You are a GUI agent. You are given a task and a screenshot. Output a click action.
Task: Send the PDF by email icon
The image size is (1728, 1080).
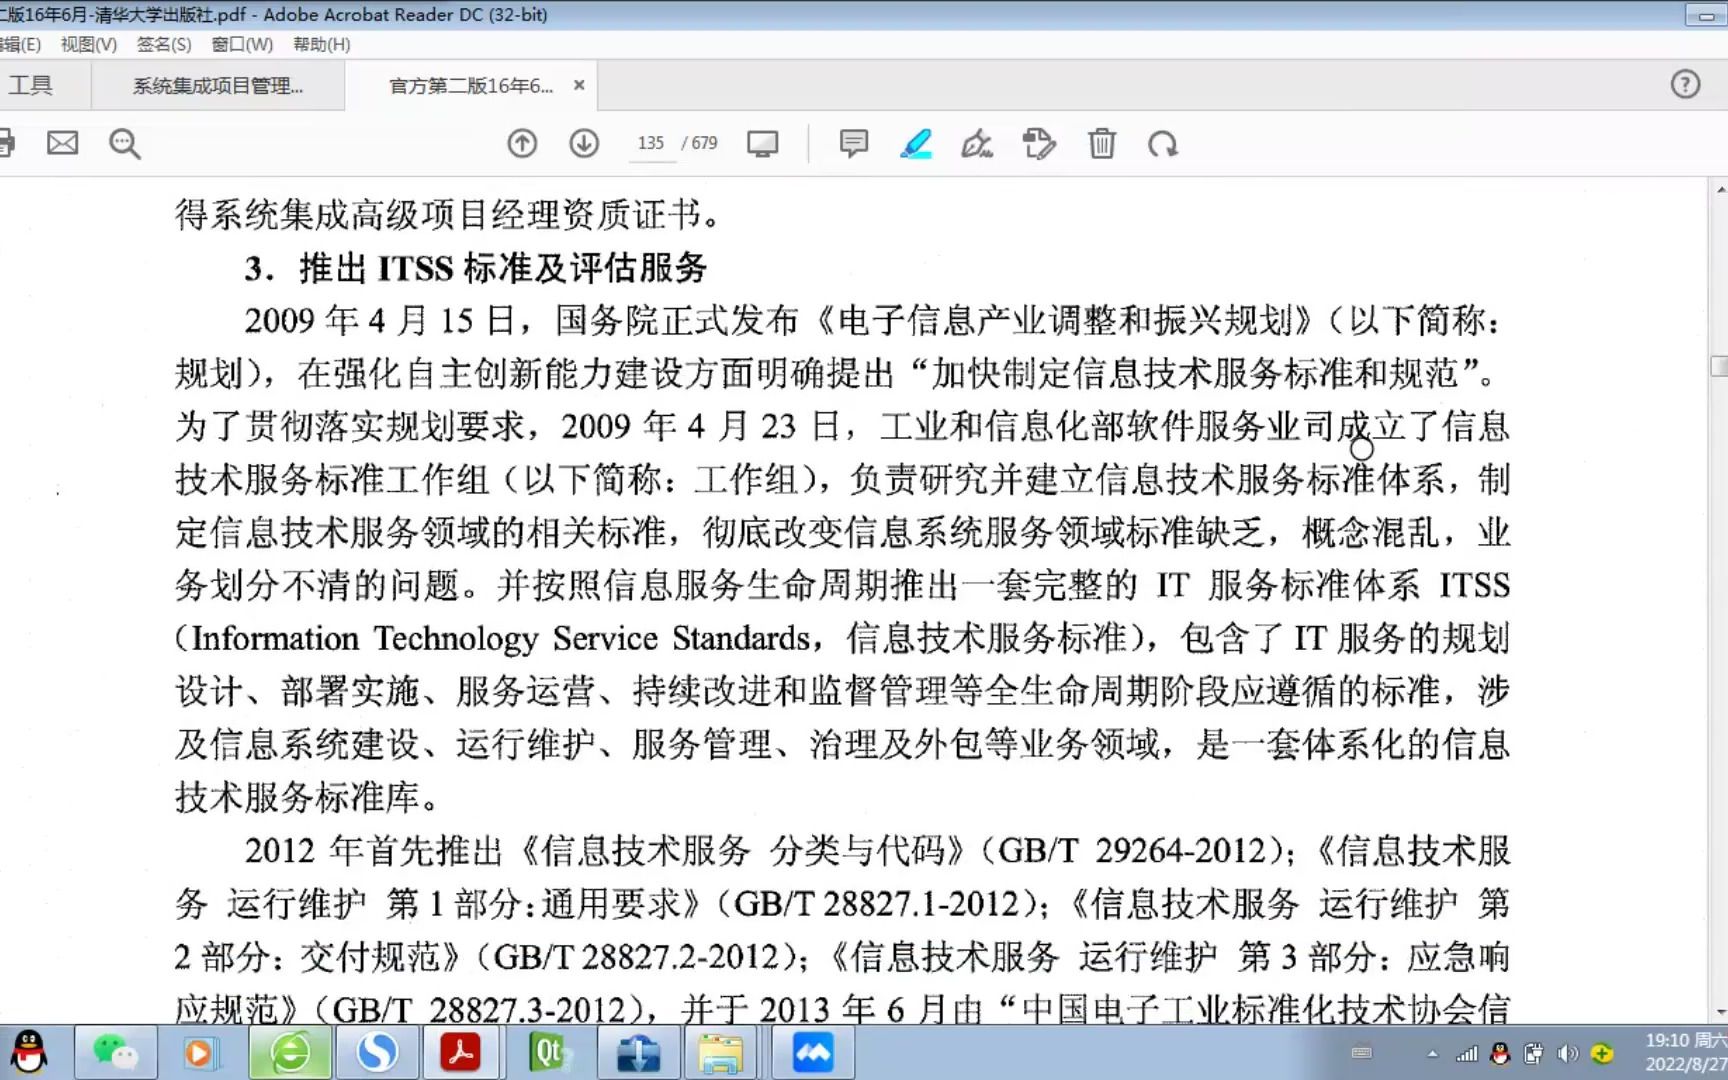[62, 143]
